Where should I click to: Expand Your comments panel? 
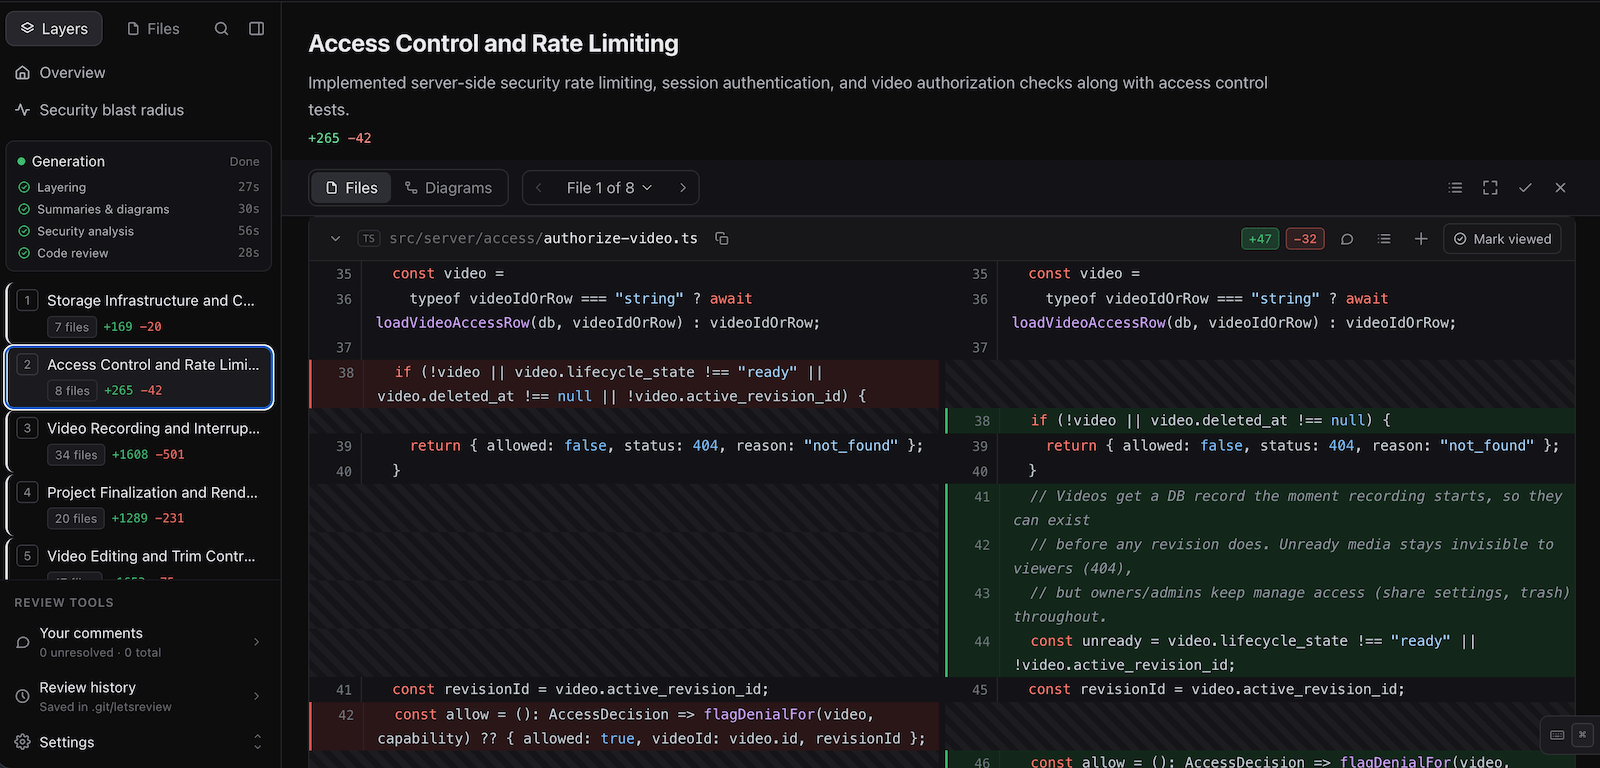[x=139, y=642]
